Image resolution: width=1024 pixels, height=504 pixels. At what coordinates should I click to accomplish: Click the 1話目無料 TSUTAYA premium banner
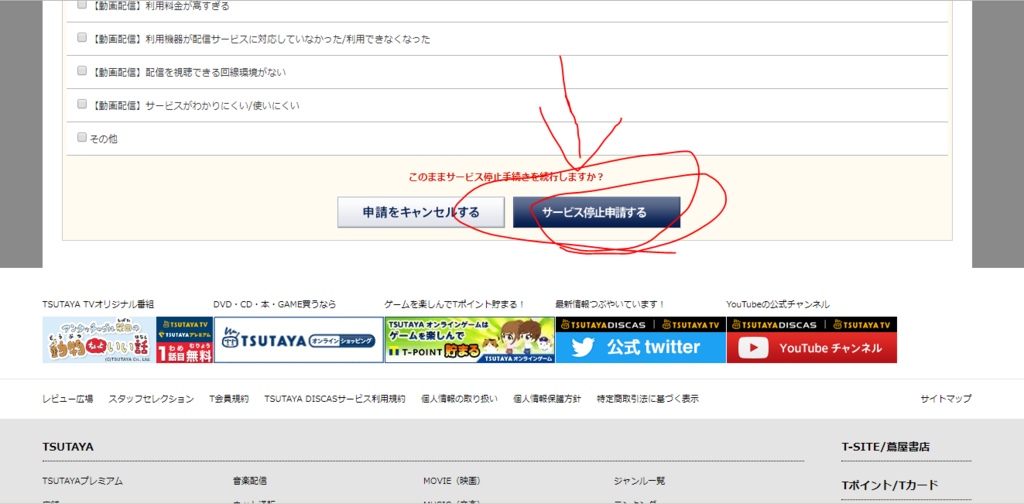click(x=185, y=340)
